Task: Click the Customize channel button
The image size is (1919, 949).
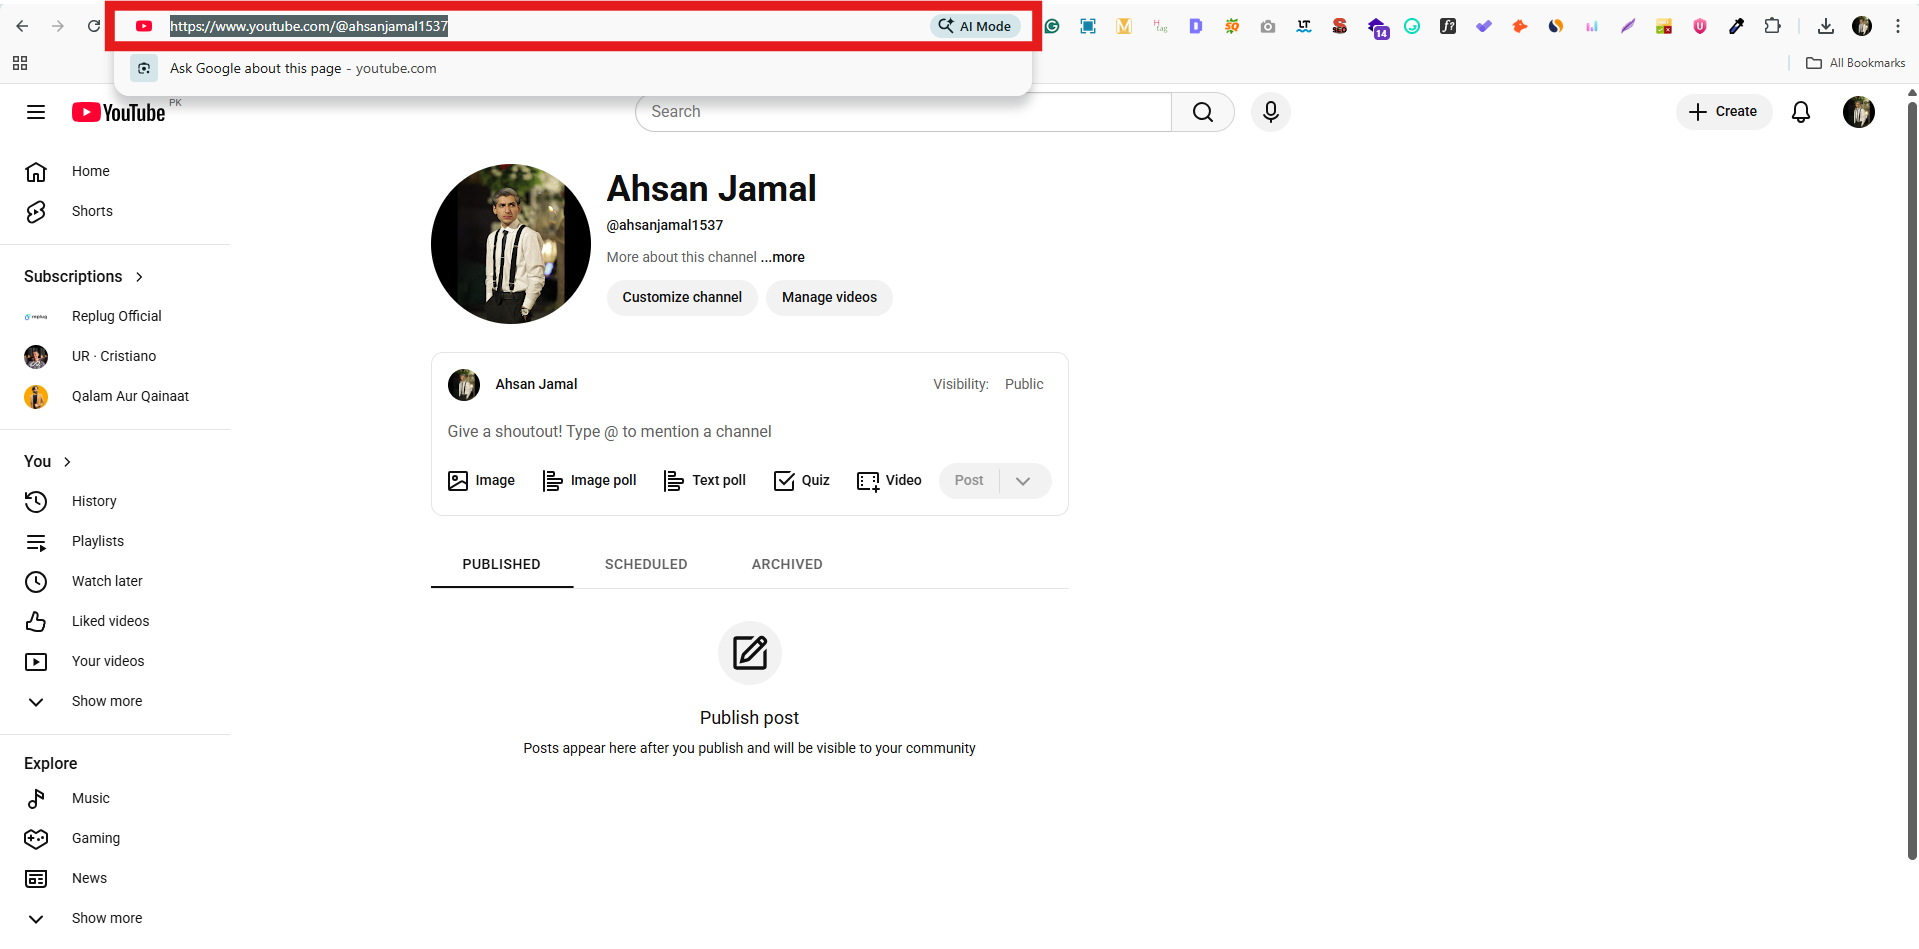Action: [x=681, y=297]
